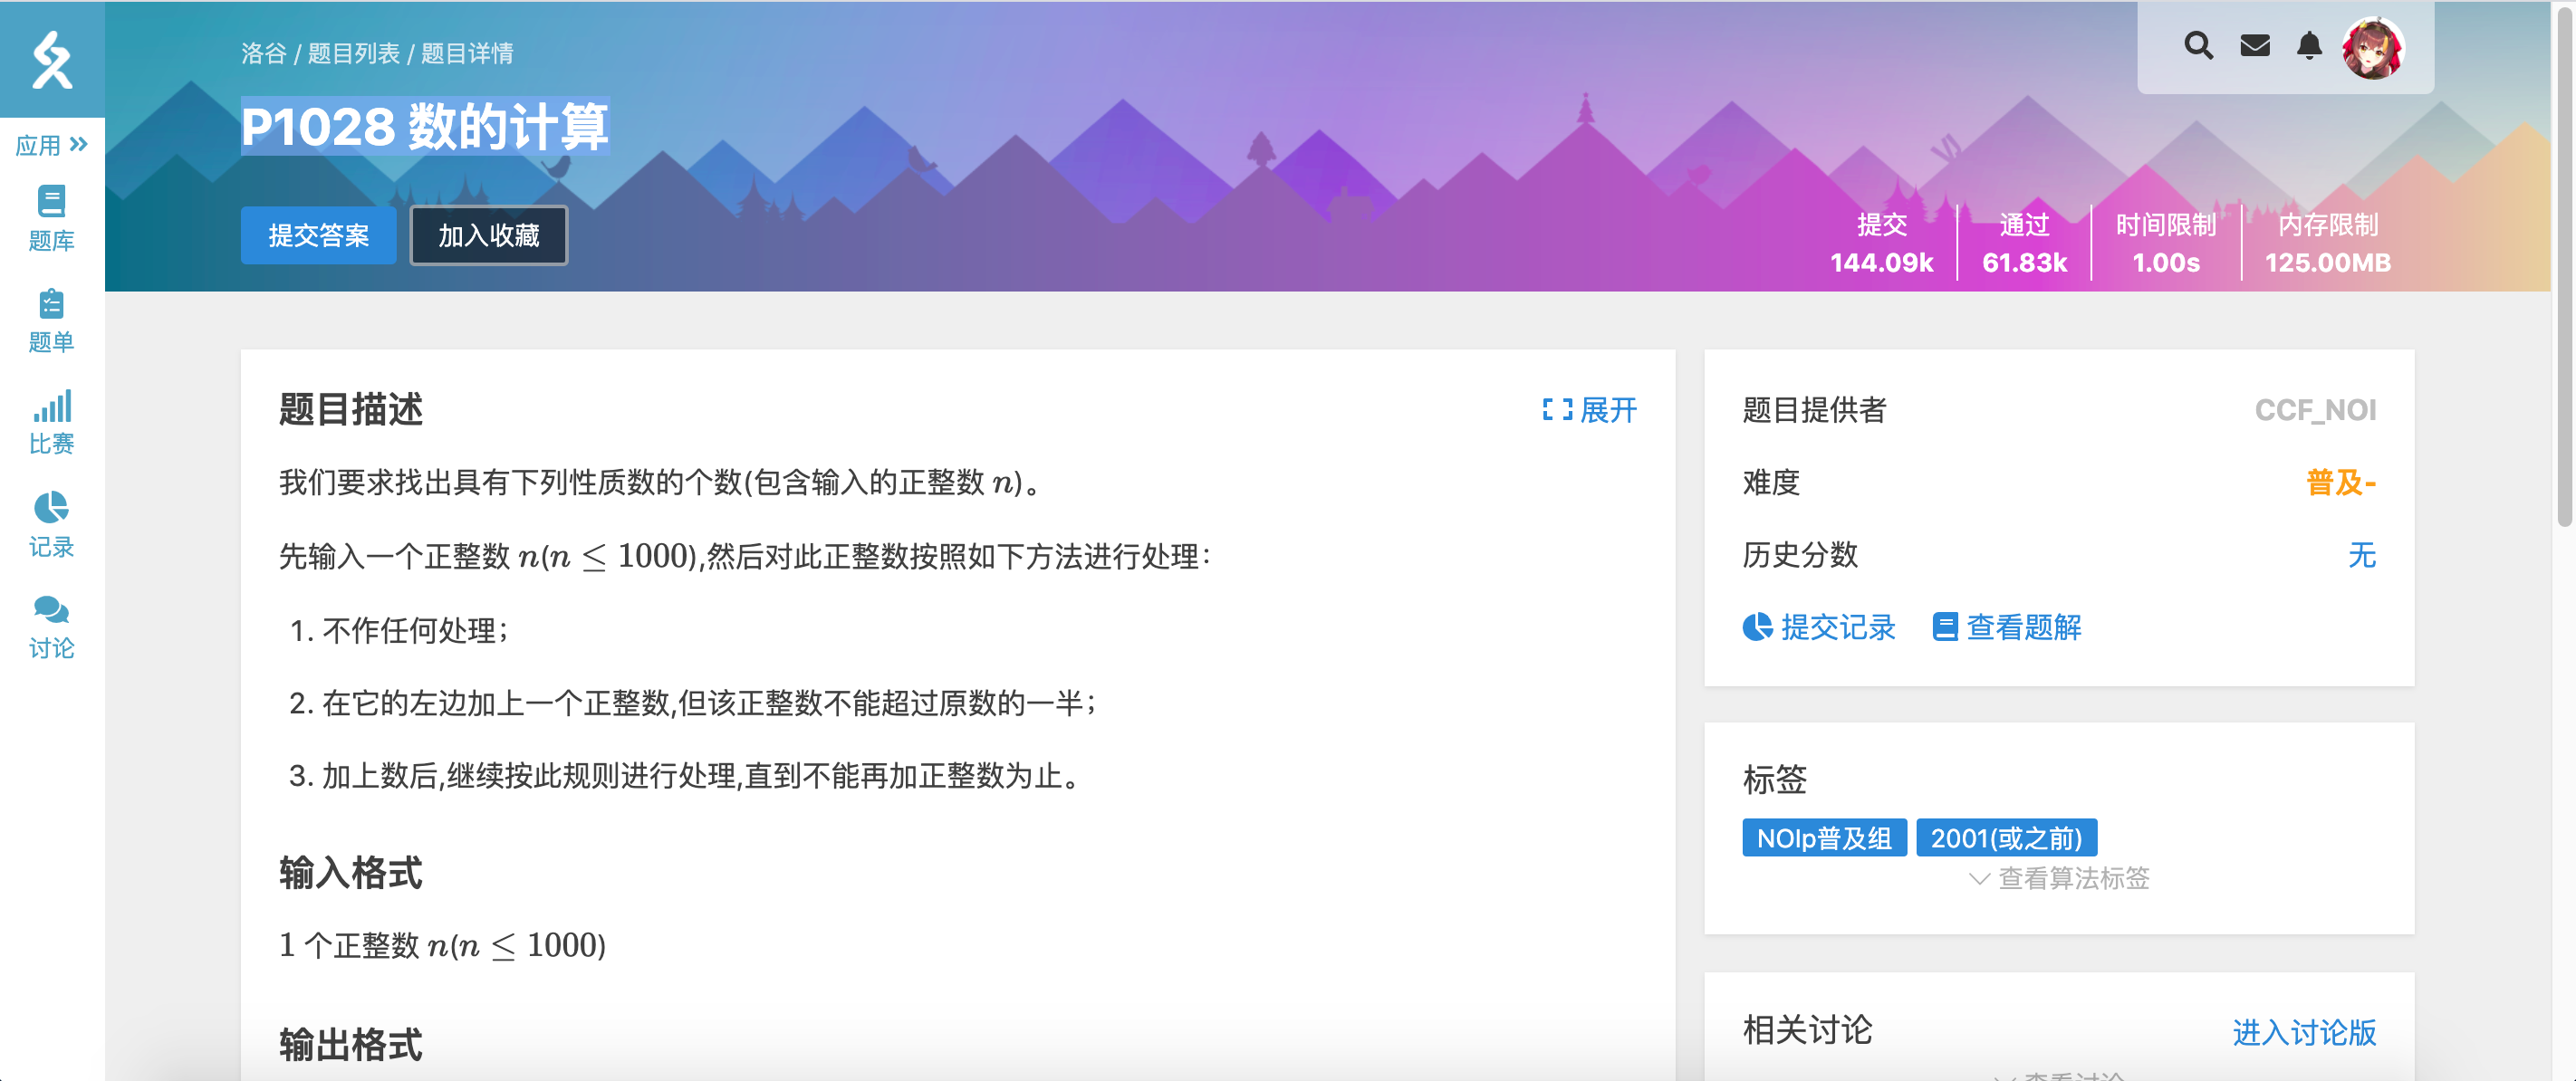Click the Luogu logo
2576x1081 pixels.
click(52, 60)
